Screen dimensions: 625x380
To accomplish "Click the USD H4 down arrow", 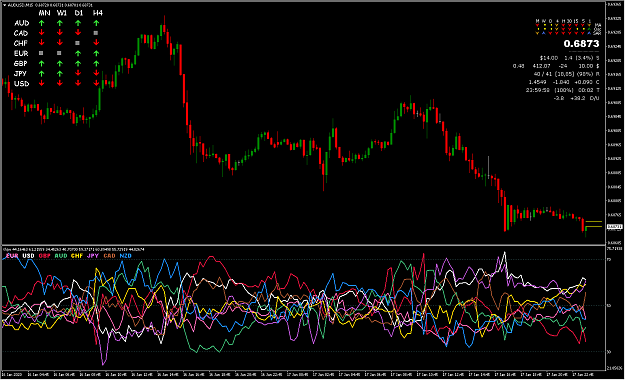I will click(96, 83).
